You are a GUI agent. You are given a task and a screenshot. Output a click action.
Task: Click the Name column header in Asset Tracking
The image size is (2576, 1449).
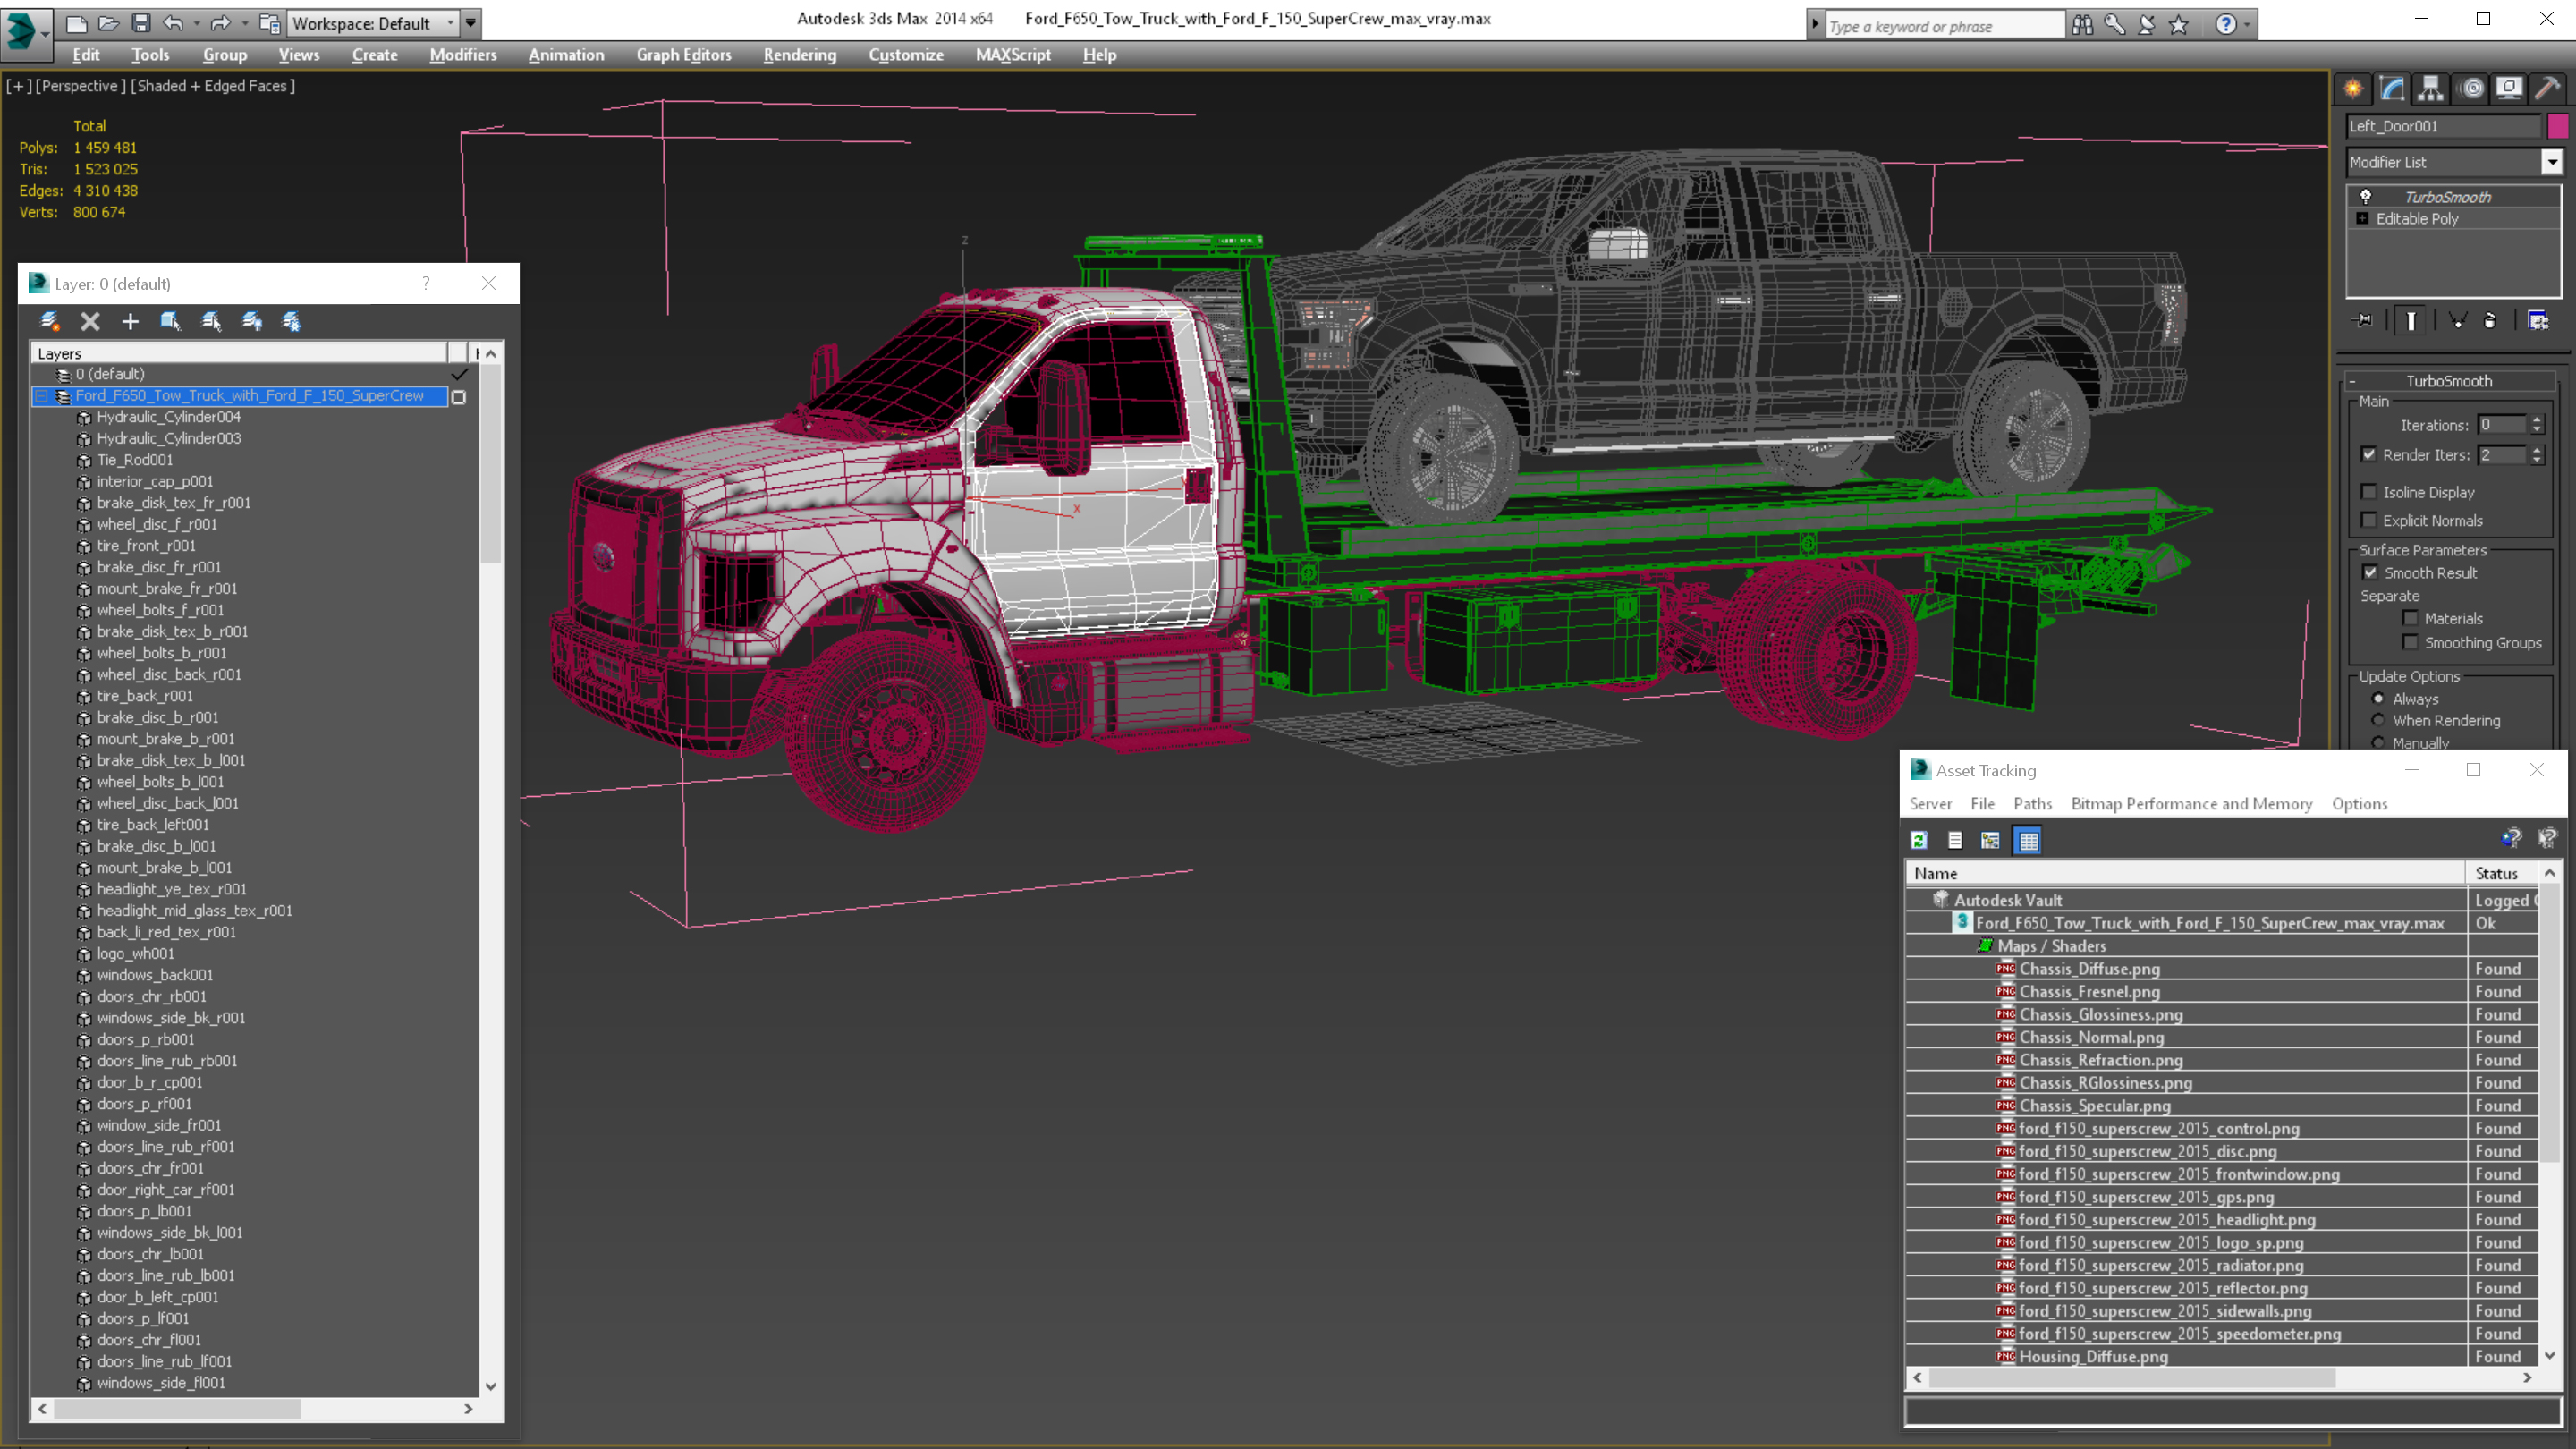(x=2185, y=873)
